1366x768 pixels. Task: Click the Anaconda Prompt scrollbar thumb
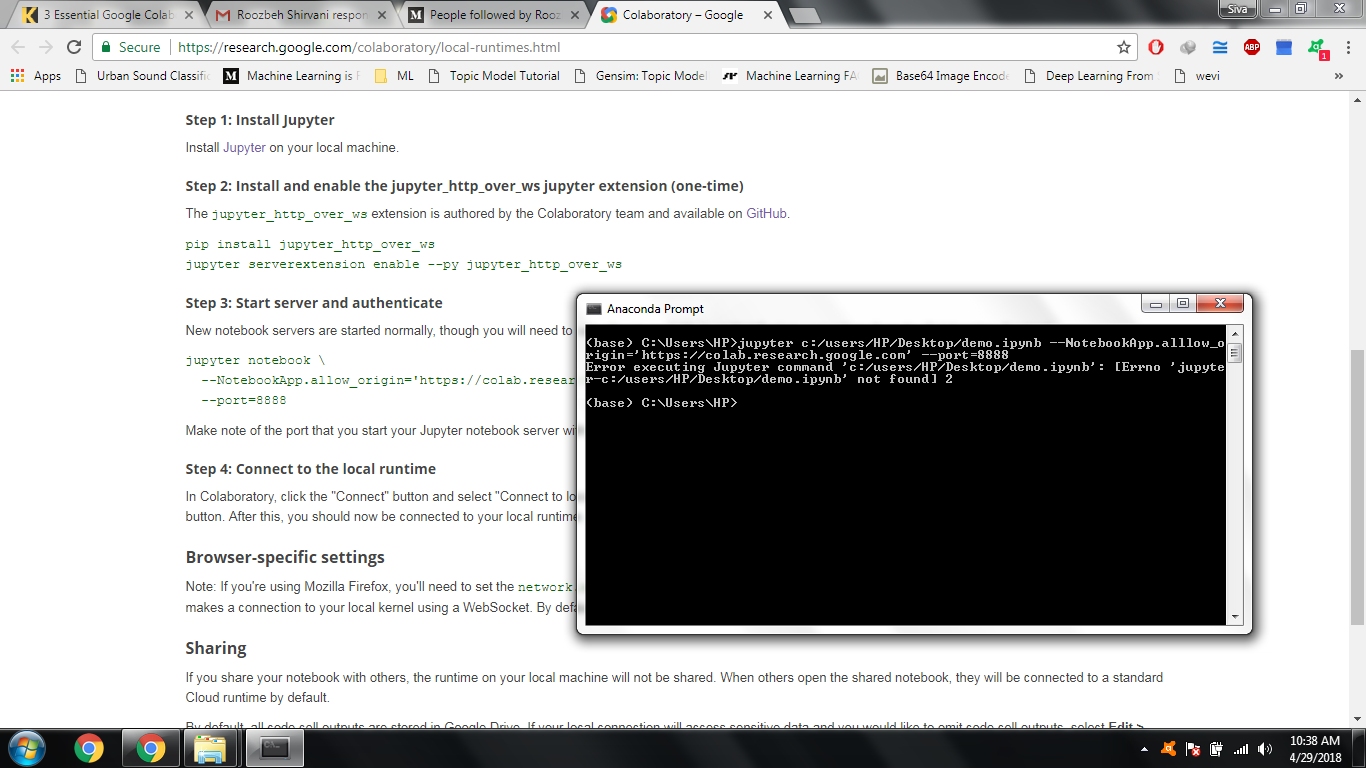click(x=1234, y=352)
